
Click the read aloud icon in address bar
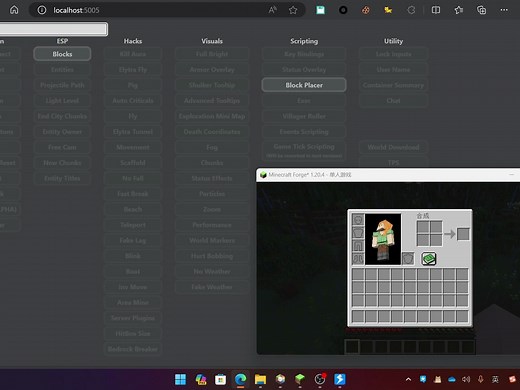(272, 10)
